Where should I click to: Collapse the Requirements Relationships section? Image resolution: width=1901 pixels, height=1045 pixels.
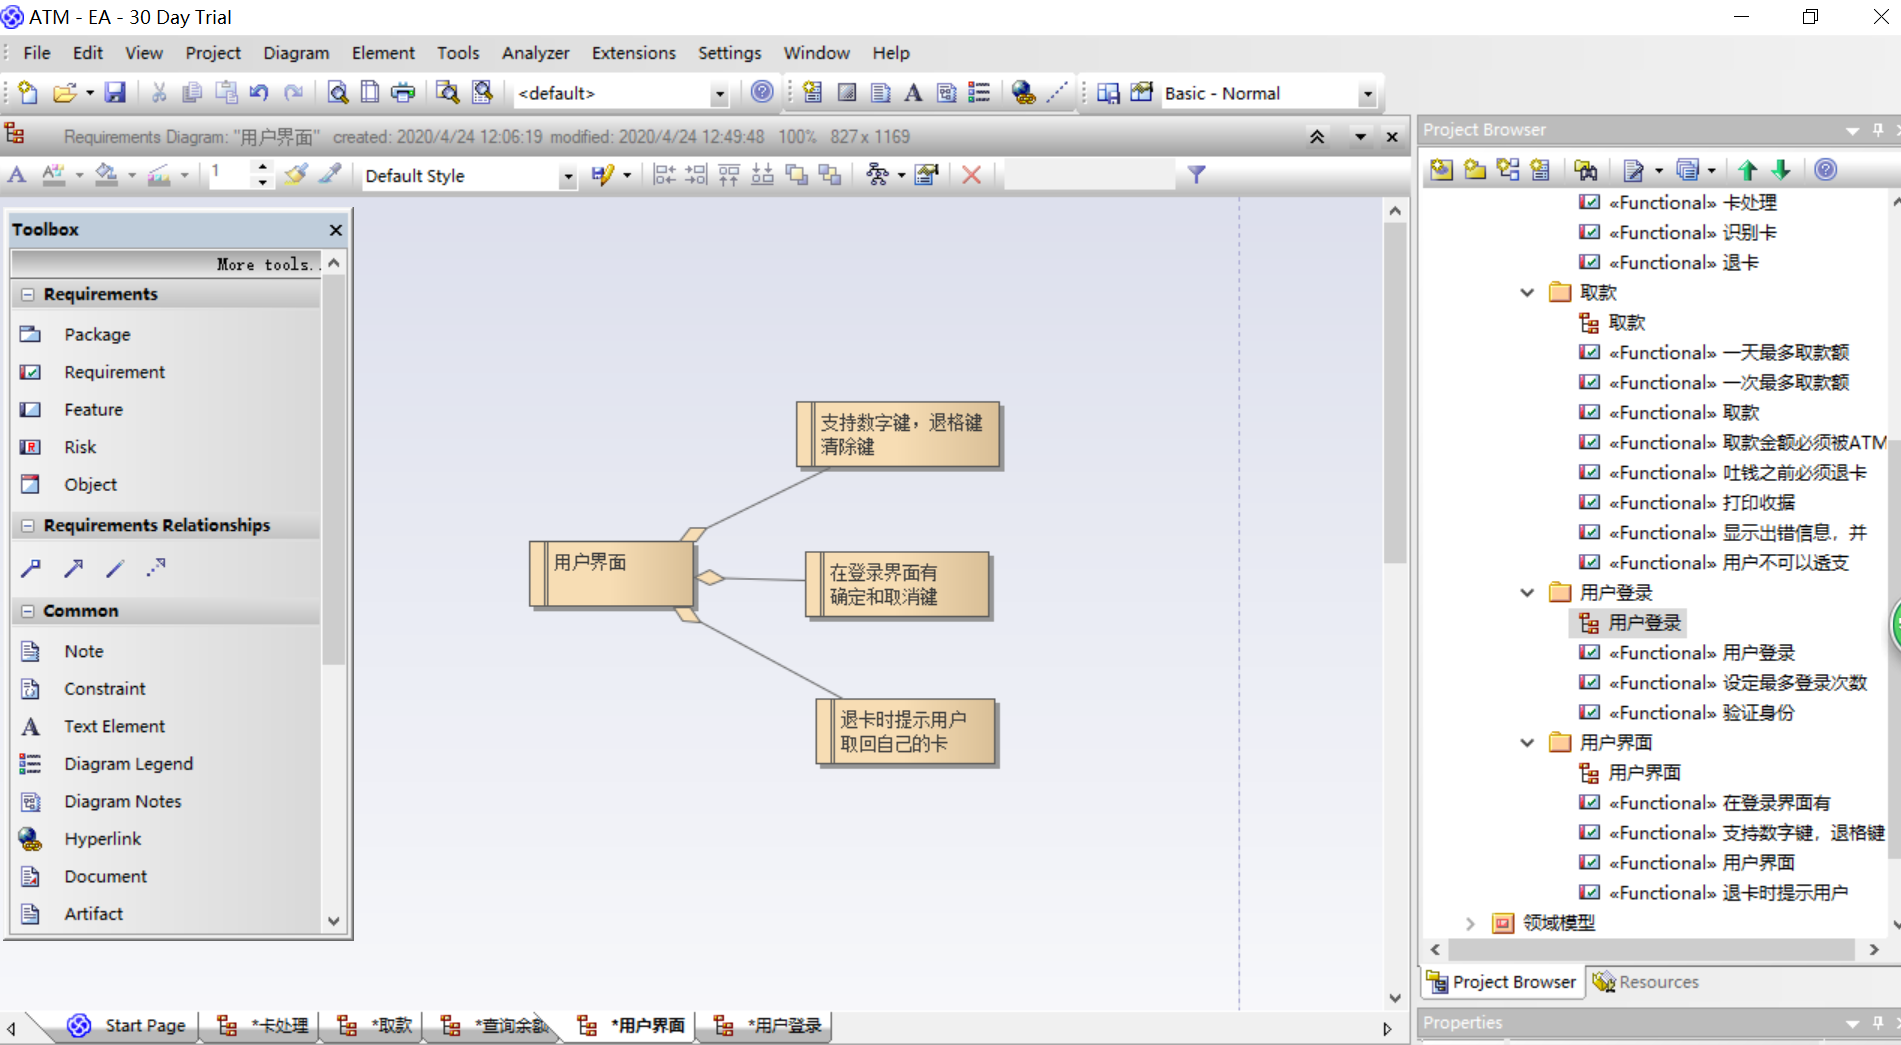click(28, 525)
